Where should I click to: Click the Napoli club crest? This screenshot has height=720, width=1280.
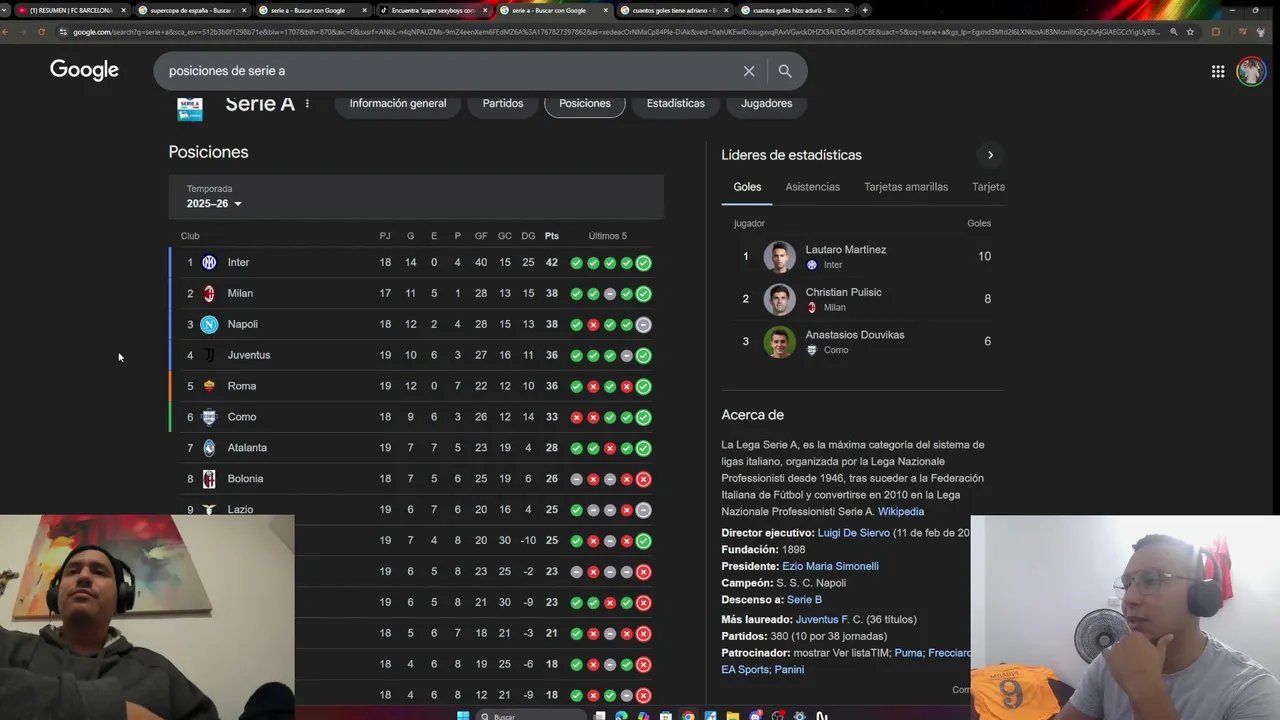[x=209, y=325]
